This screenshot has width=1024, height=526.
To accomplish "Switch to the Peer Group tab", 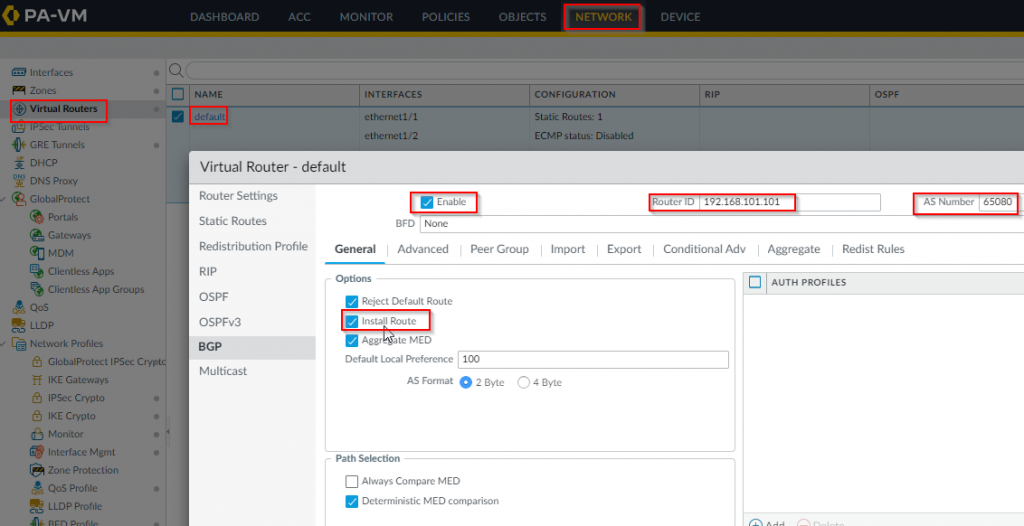I will point(500,249).
